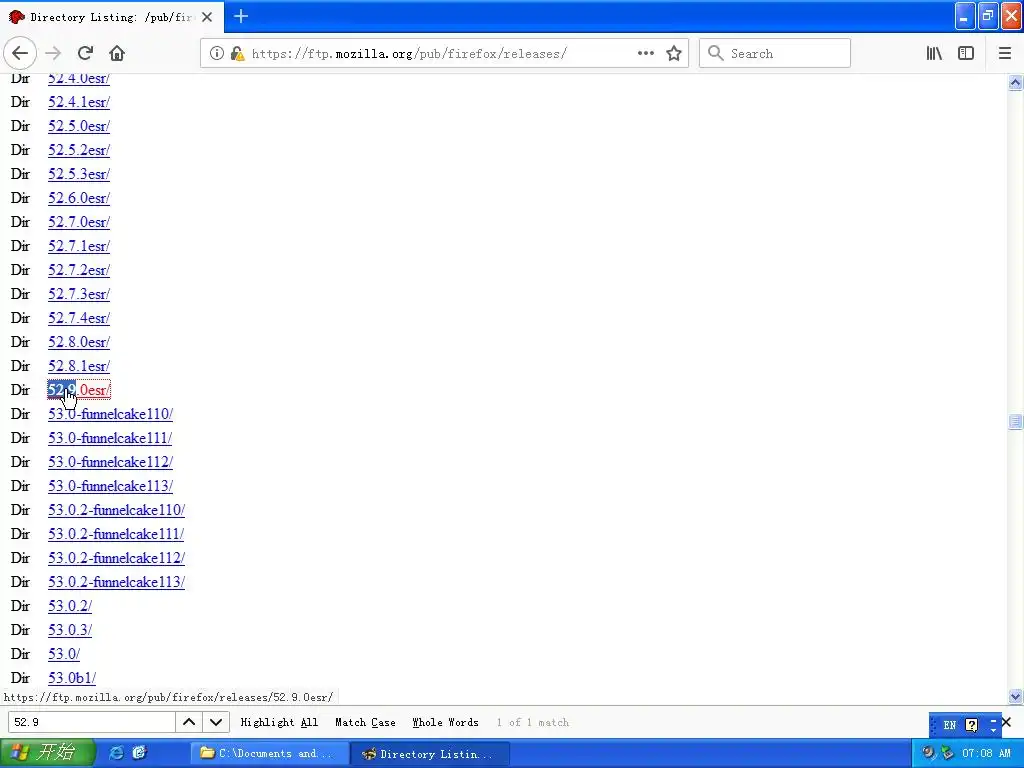The image size is (1024, 768).
Task: Open the 52.7.3esr/ directory link
Action: tap(79, 294)
